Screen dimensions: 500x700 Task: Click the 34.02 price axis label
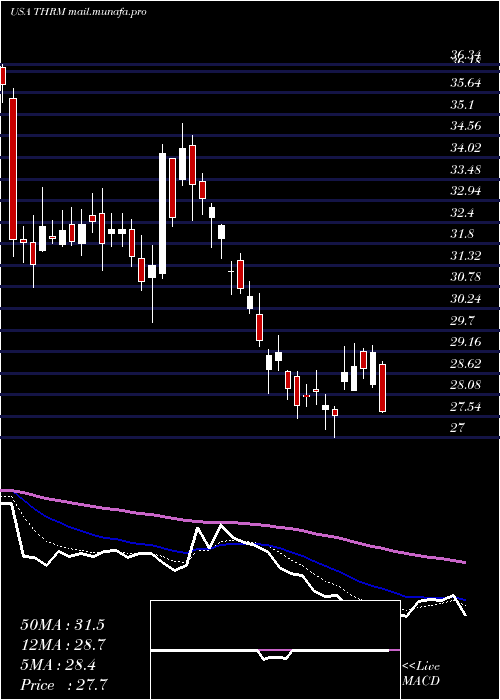click(466, 147)
